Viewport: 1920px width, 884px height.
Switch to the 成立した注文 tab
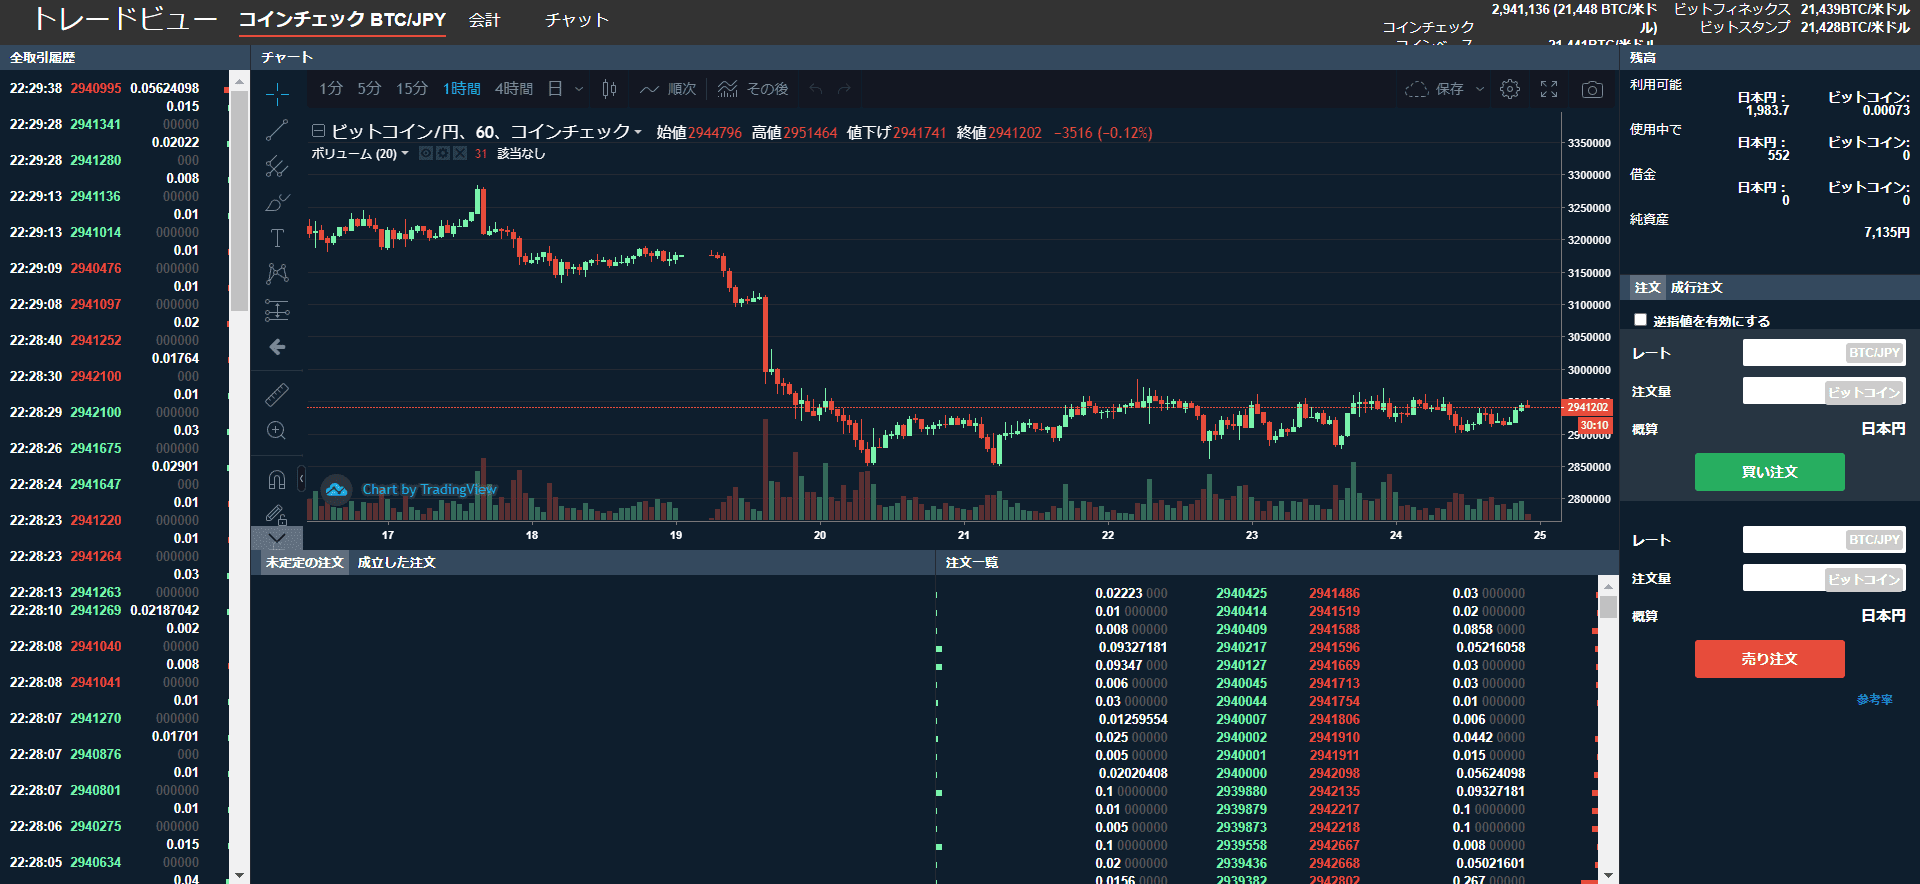pyautogui.click(x=396, y=562)
